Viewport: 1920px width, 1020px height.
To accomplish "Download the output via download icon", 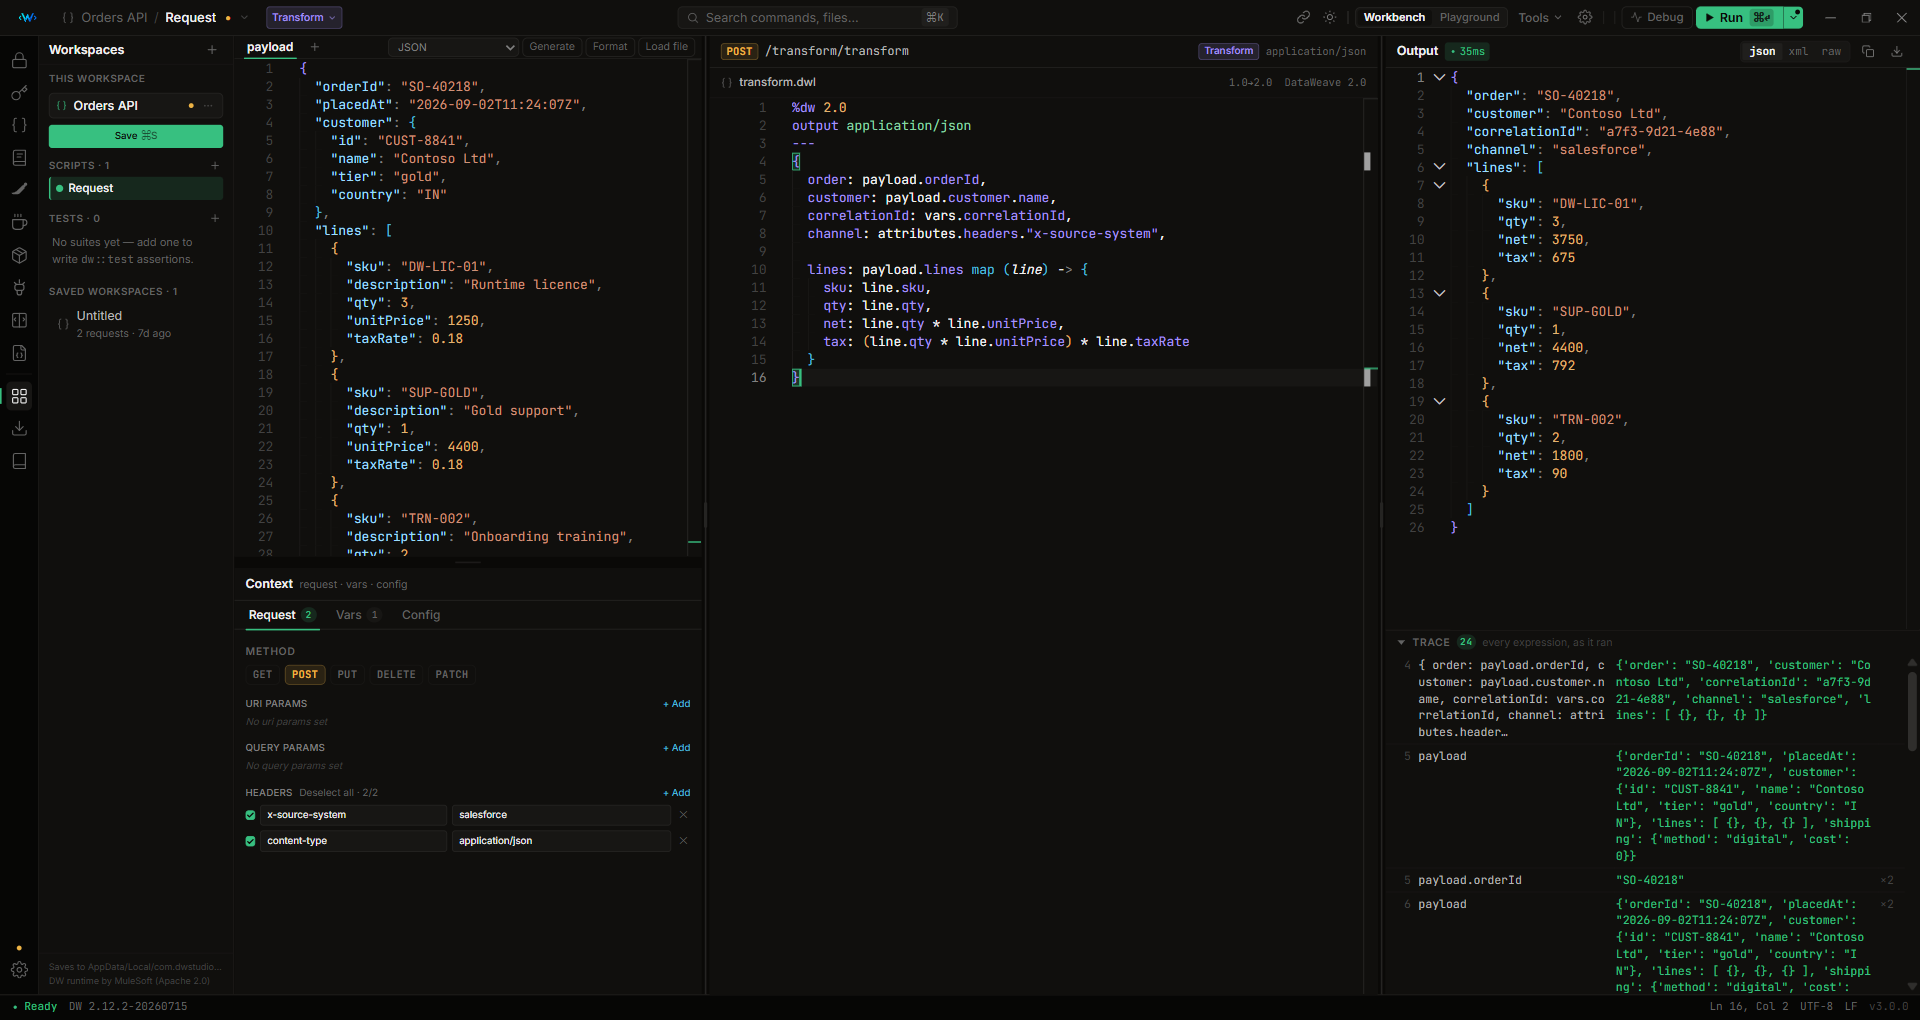I will (1897, 51).
